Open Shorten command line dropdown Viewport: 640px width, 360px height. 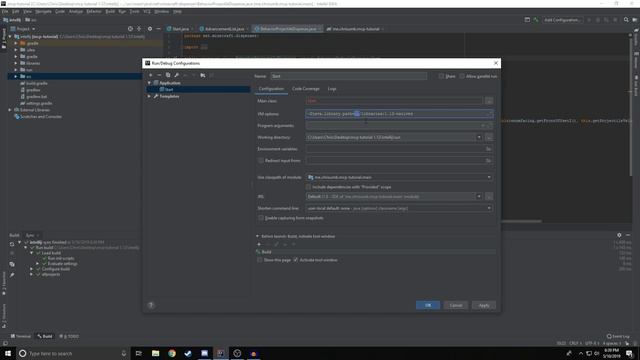click(489, 209)
